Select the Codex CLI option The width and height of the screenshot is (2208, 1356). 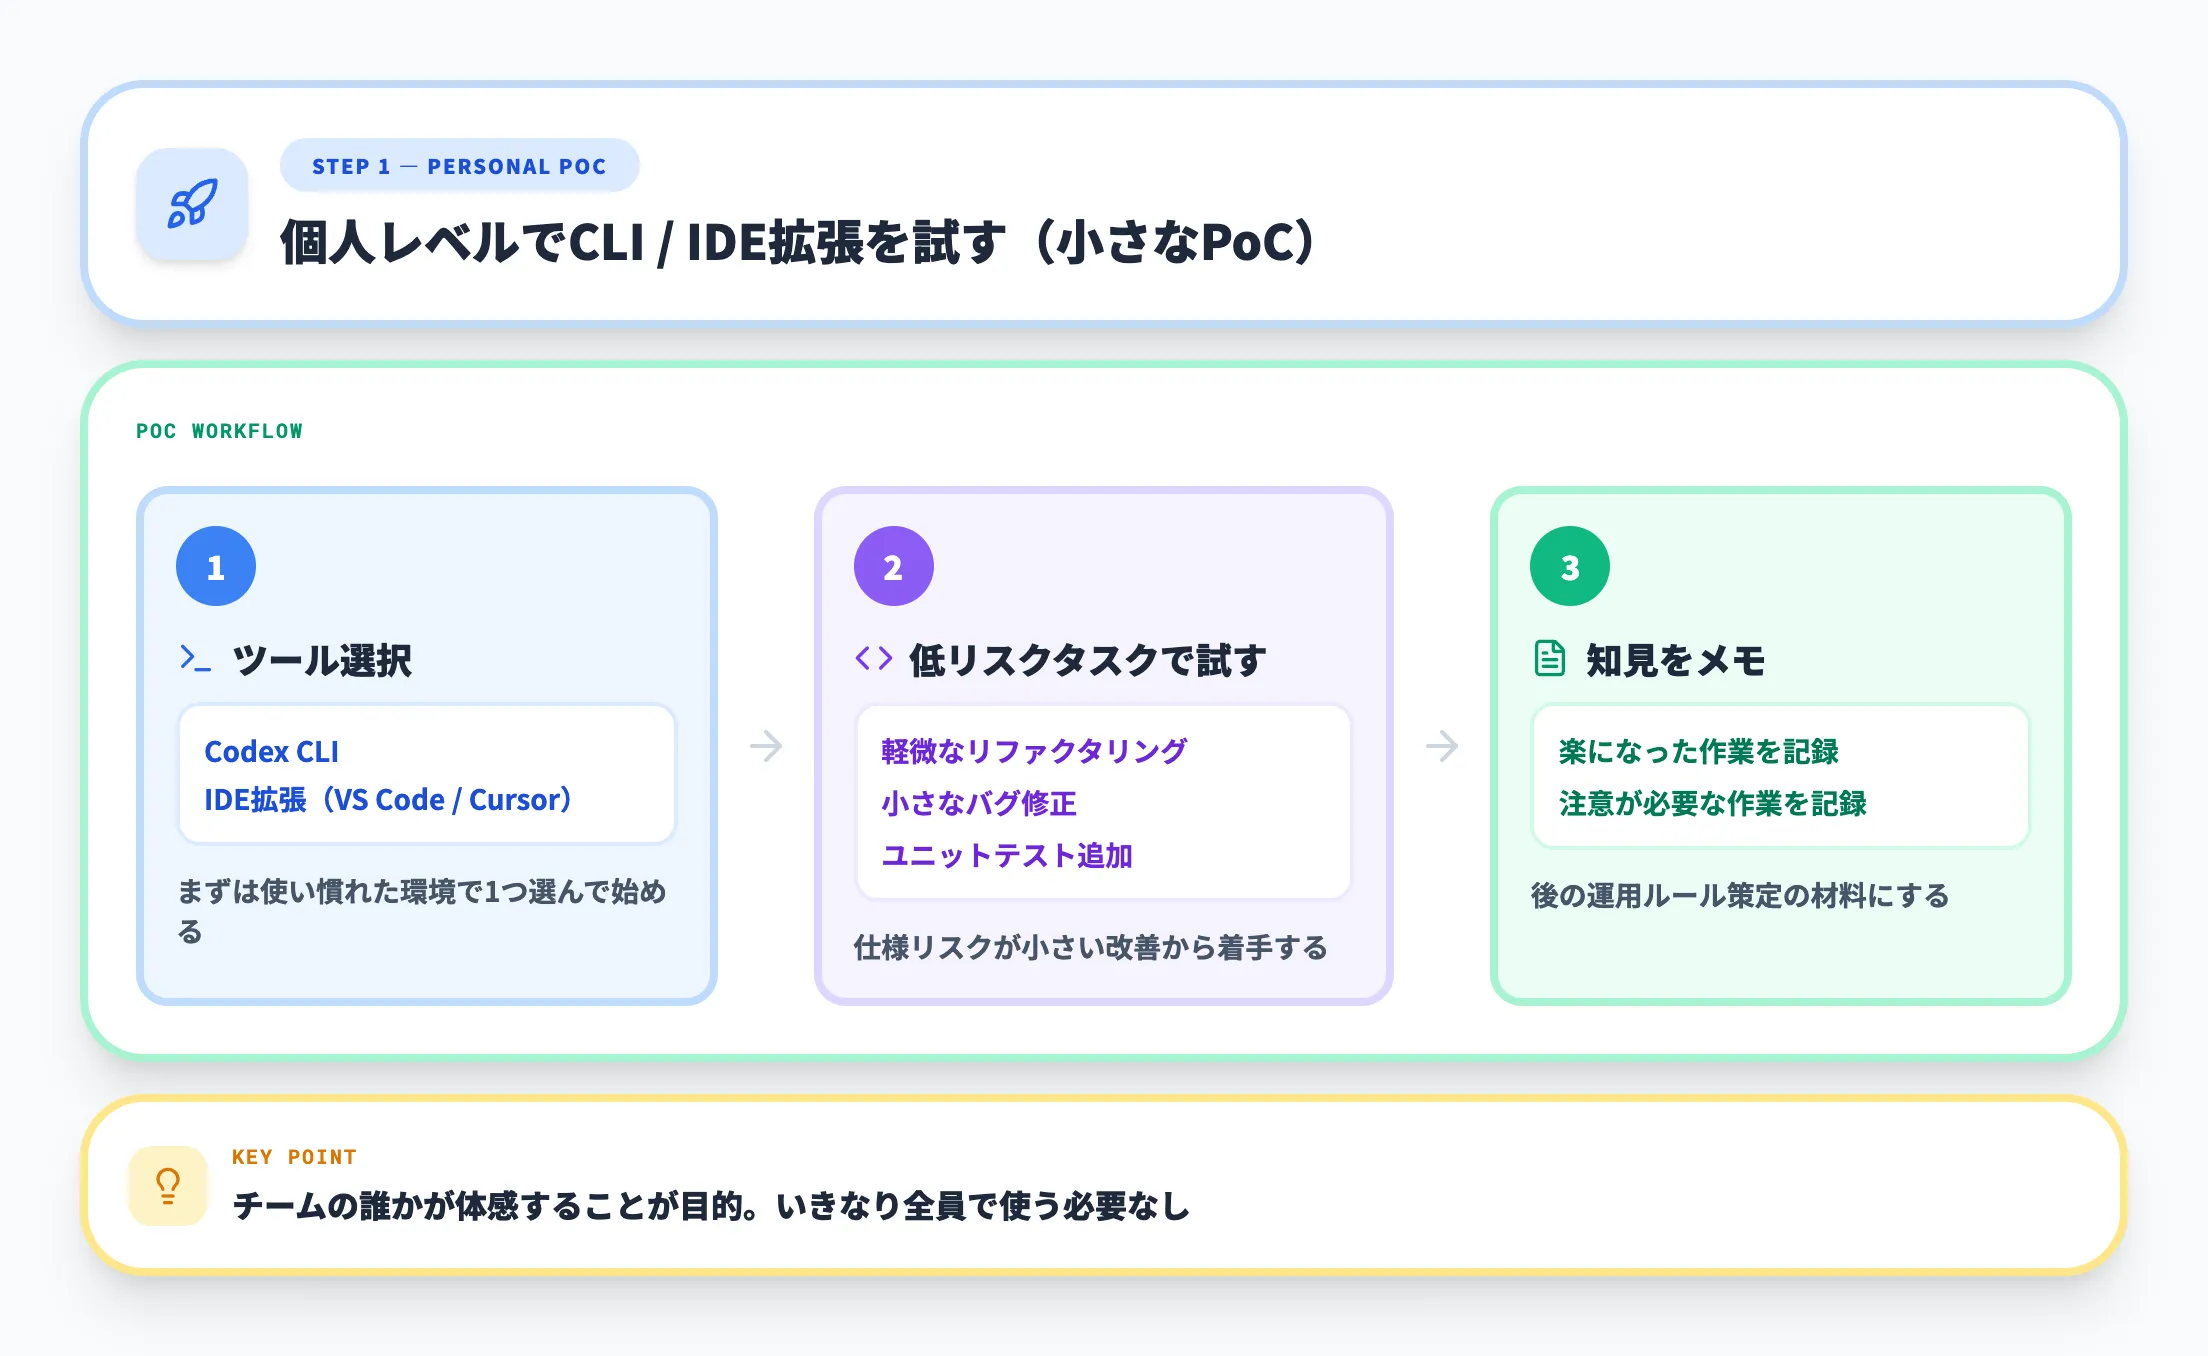pos(271,751)
